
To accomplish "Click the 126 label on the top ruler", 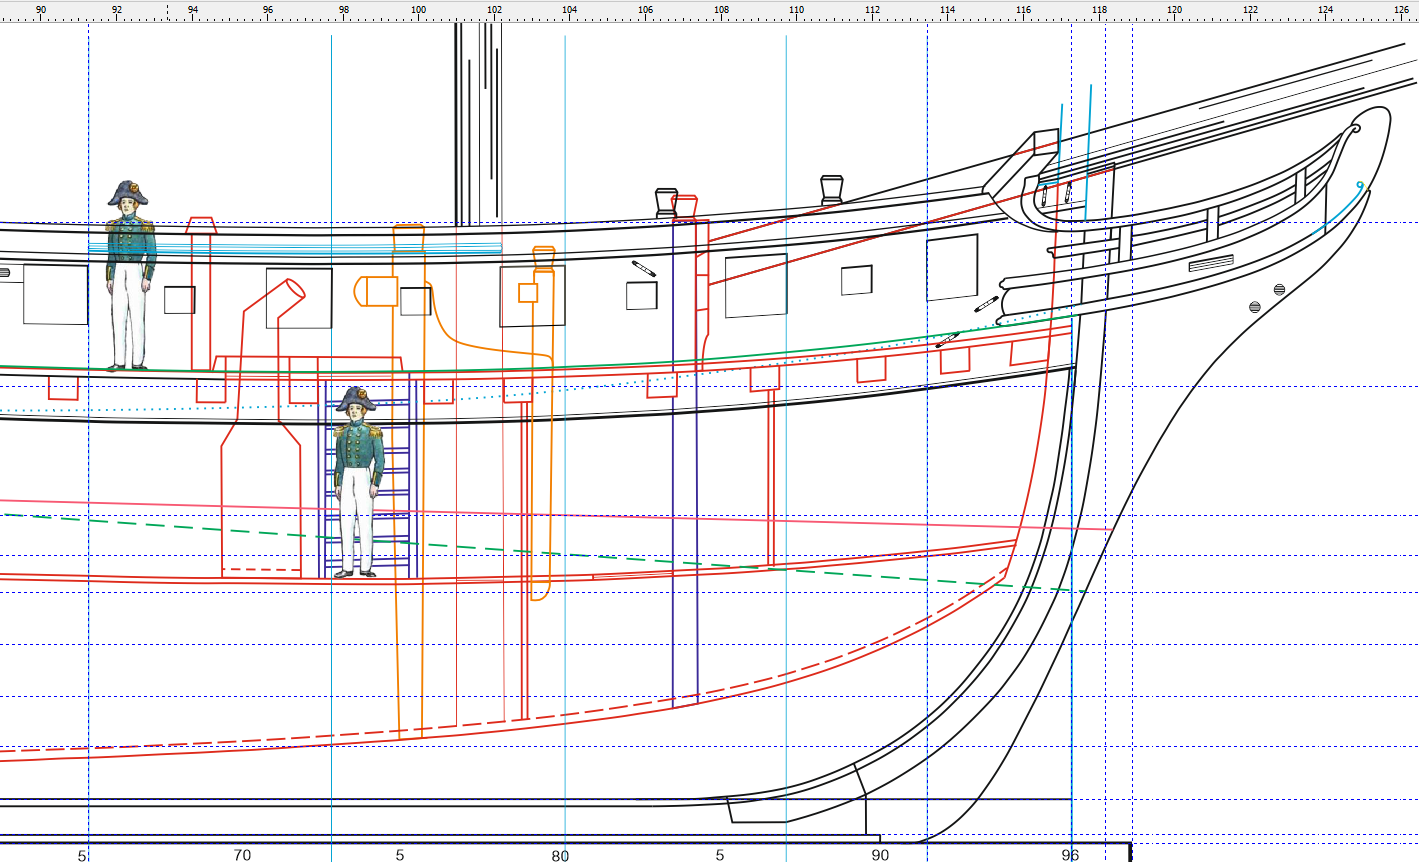I will pyautogui.click(x=1401, y=10).
